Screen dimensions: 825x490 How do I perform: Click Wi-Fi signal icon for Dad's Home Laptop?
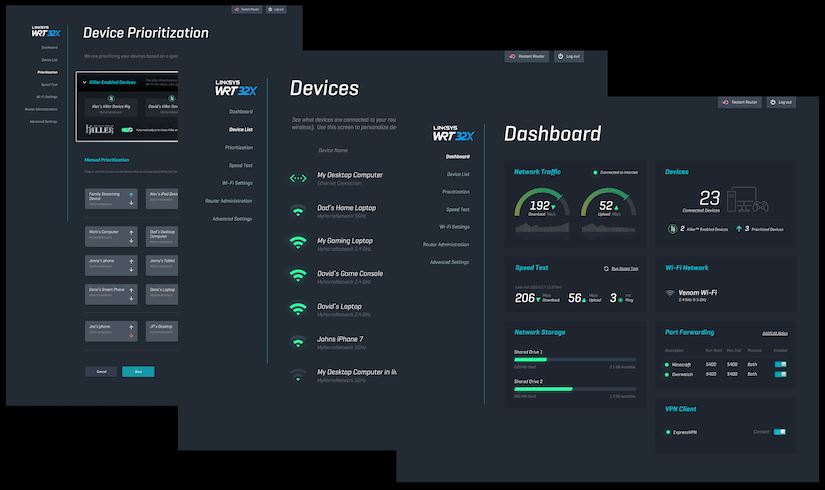pos(298,211)
